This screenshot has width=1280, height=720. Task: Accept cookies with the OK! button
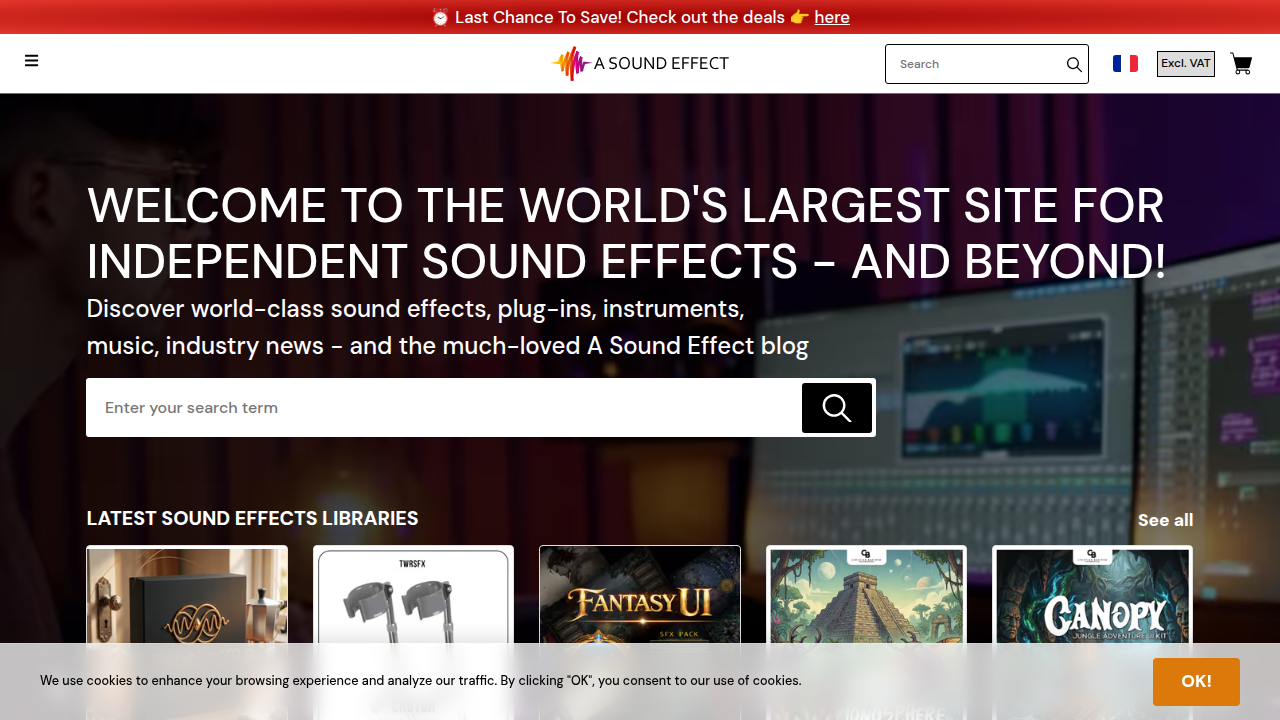(x=1196, y=682)
